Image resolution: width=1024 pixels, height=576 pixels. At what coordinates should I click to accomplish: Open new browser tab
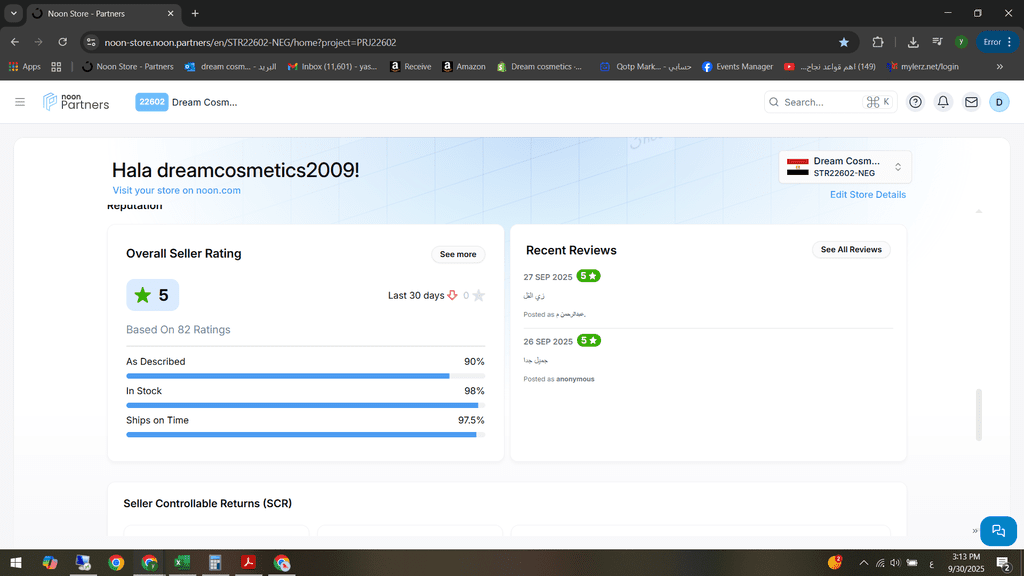tap(195, 13)
